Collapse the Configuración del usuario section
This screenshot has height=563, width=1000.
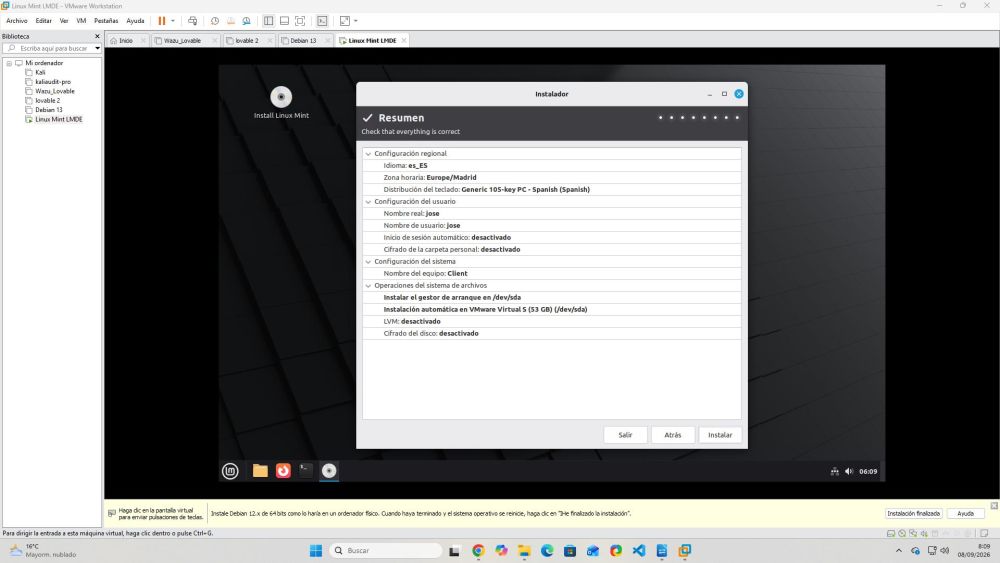(368, 201)
